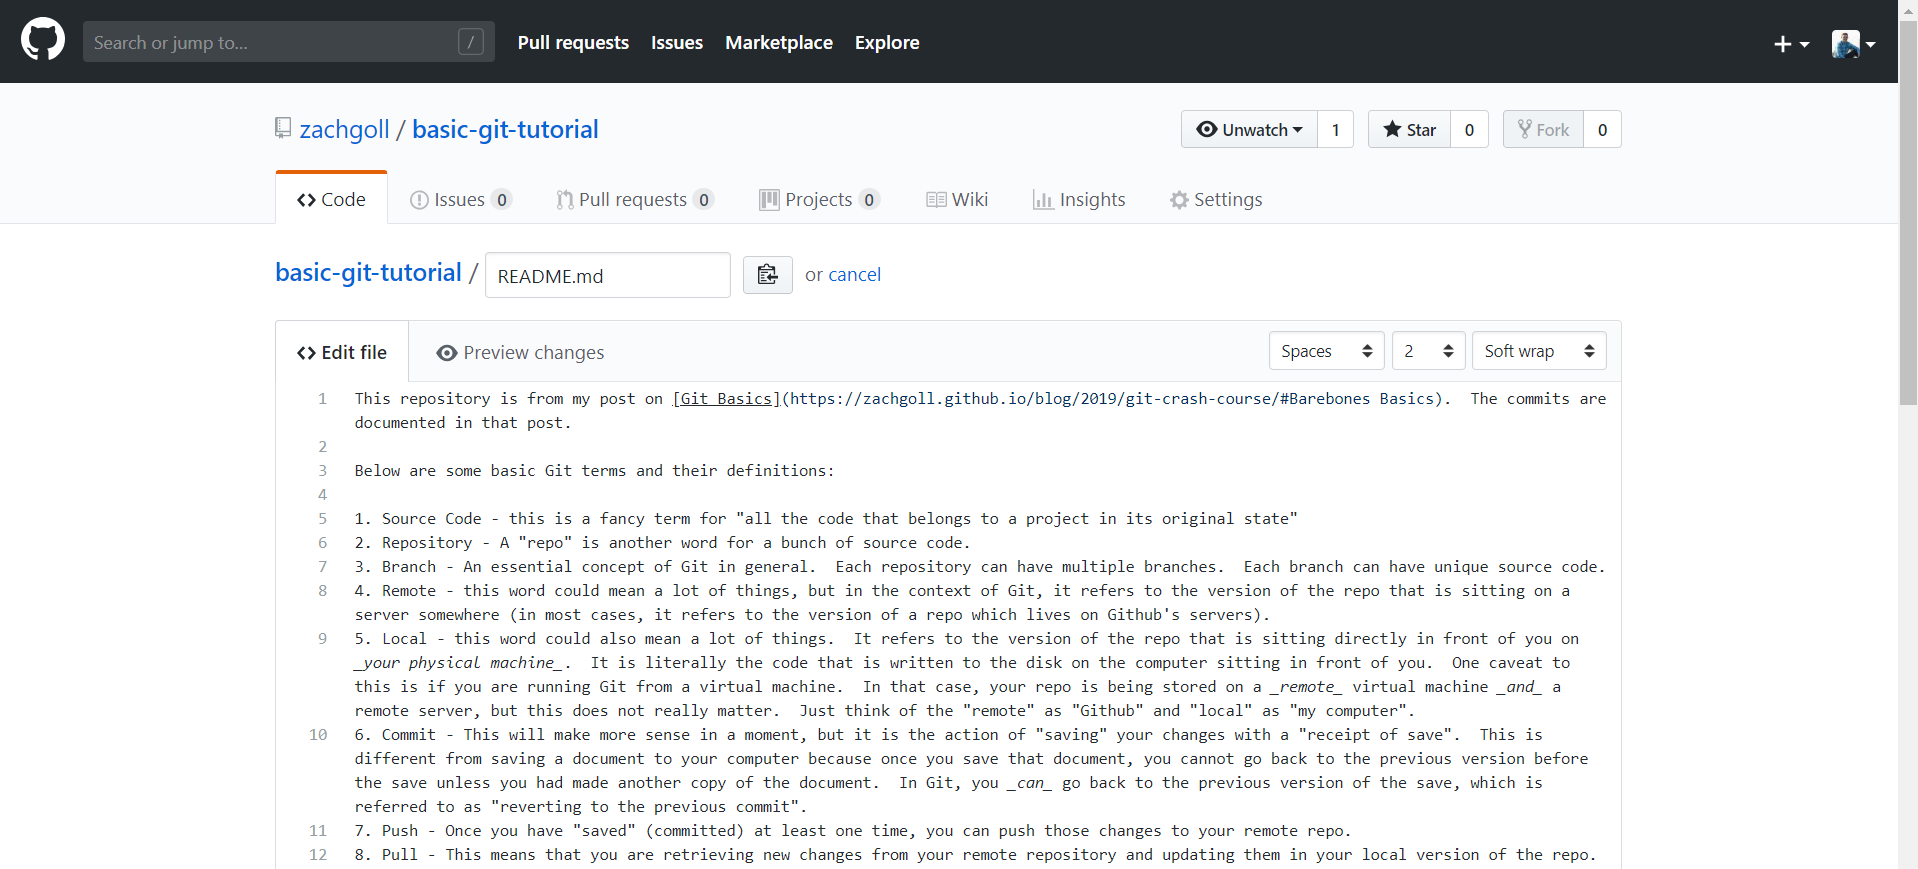Open the Wiki tab
The width and height of the screenshot is (1918, 869).
click(x=957, y=200)
